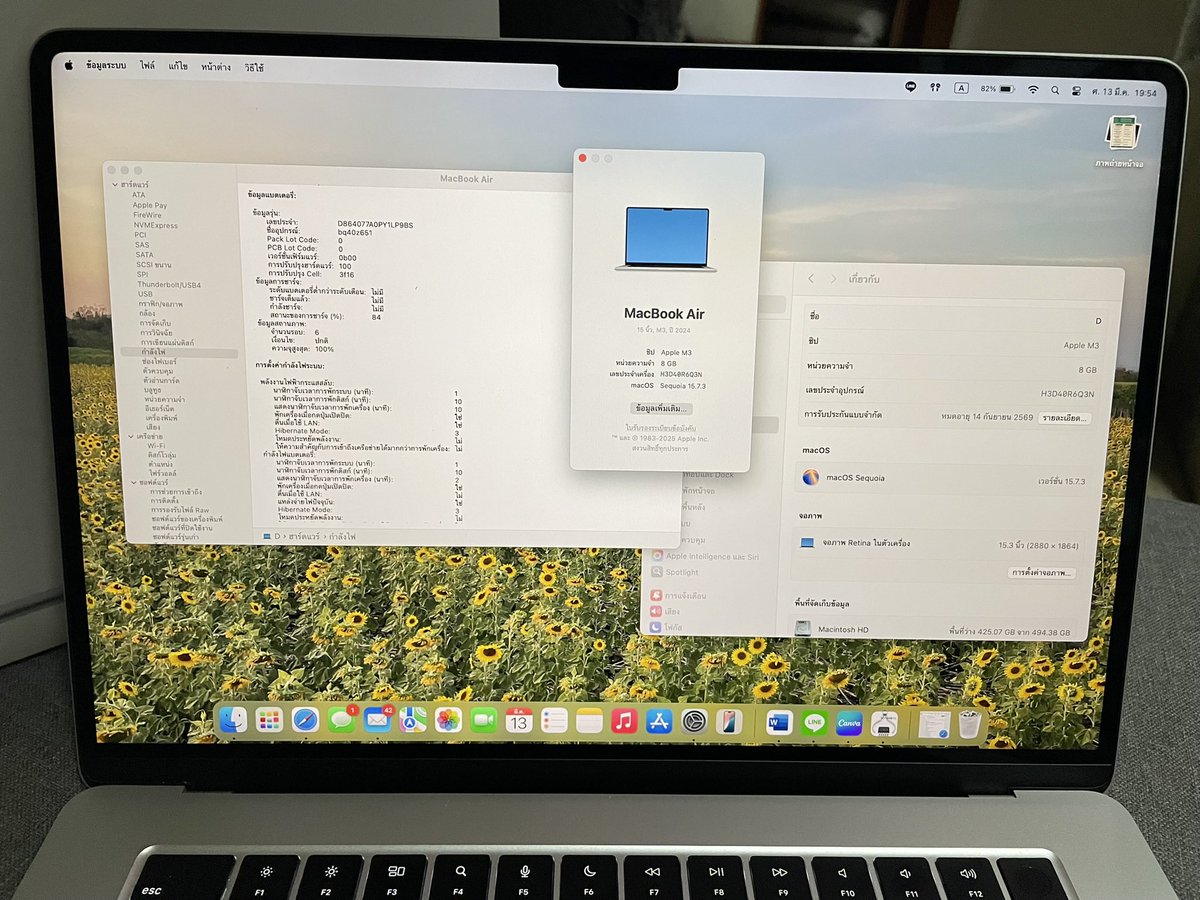Launch Canva from the Dock

pos(849,723)
